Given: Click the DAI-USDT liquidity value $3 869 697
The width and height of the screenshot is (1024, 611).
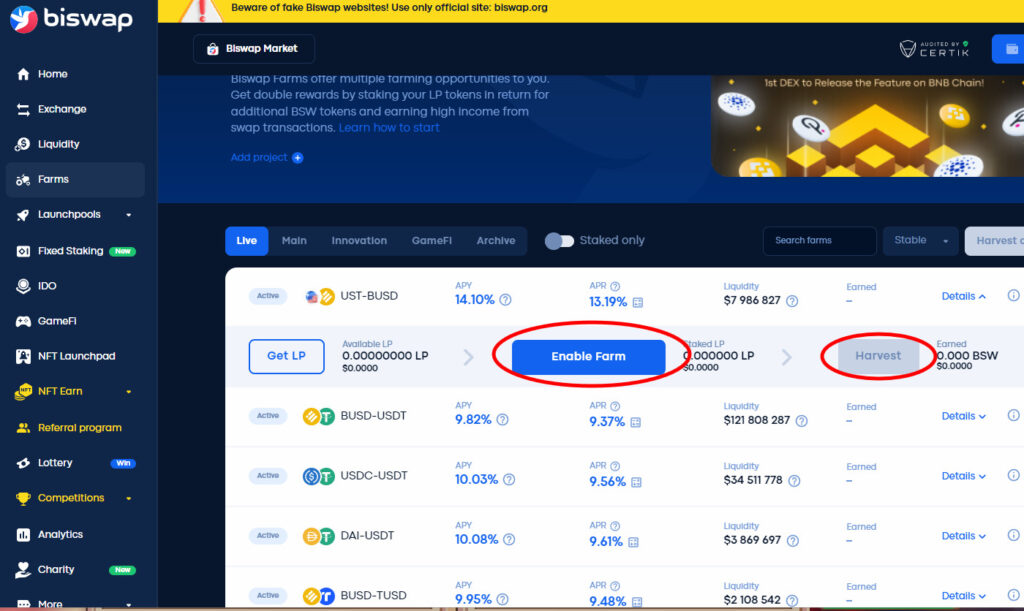Looking at the screenshot, I should tap(752, 541).
